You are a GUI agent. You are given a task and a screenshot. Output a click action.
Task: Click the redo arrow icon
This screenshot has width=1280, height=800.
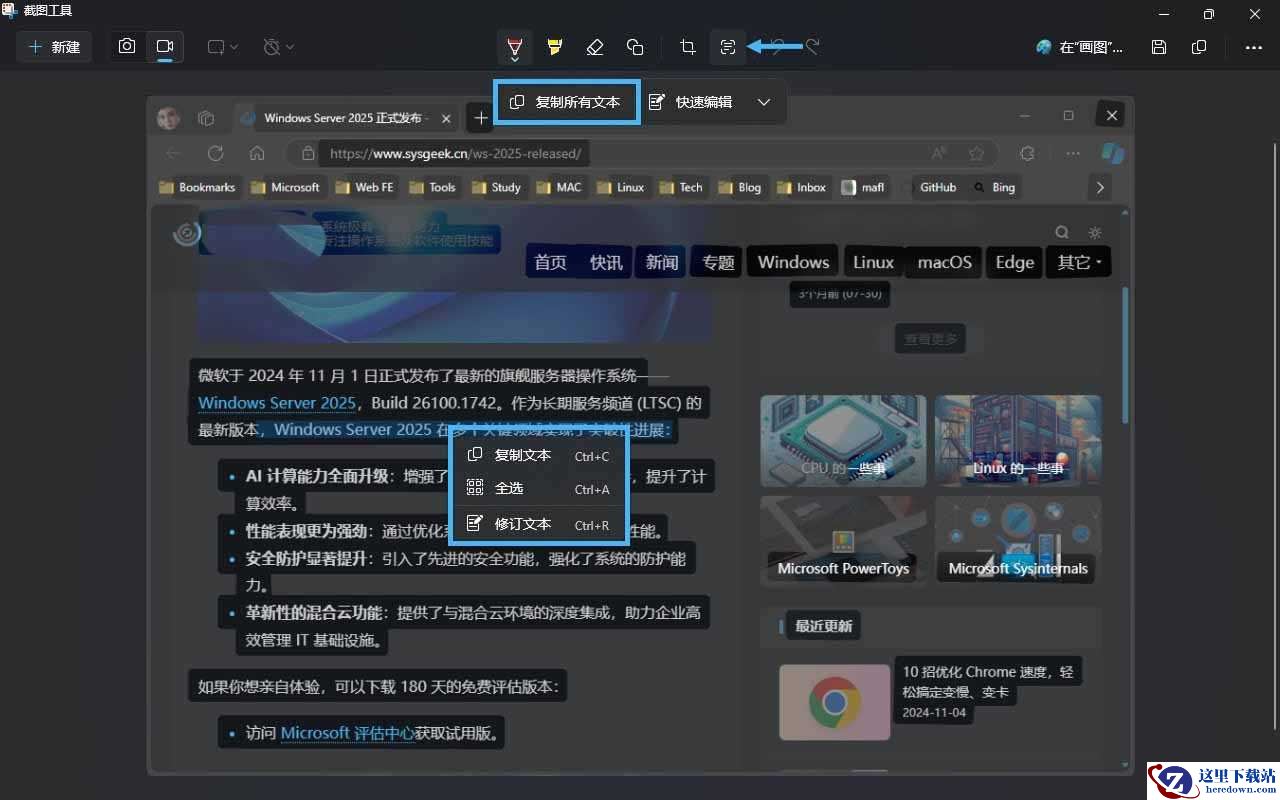coord(813,46)
